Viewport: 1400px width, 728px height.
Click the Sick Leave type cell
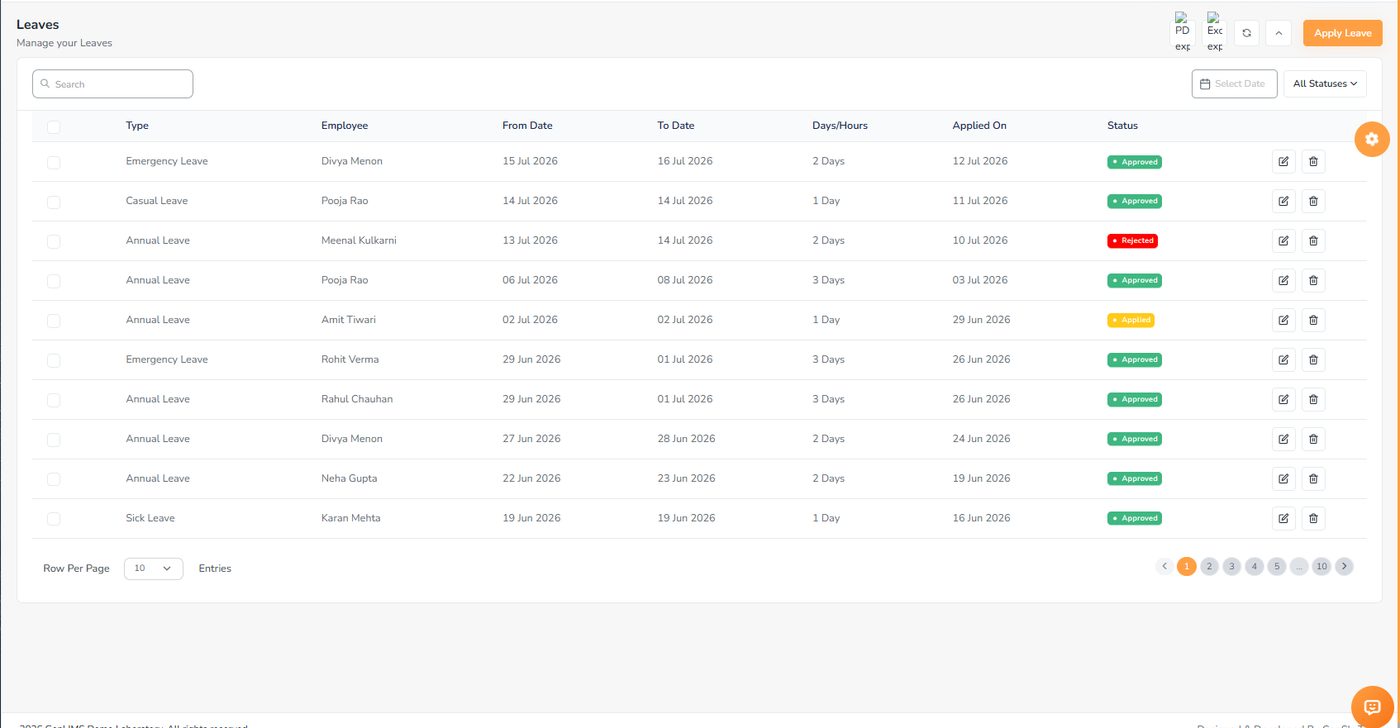pos(150,518)
